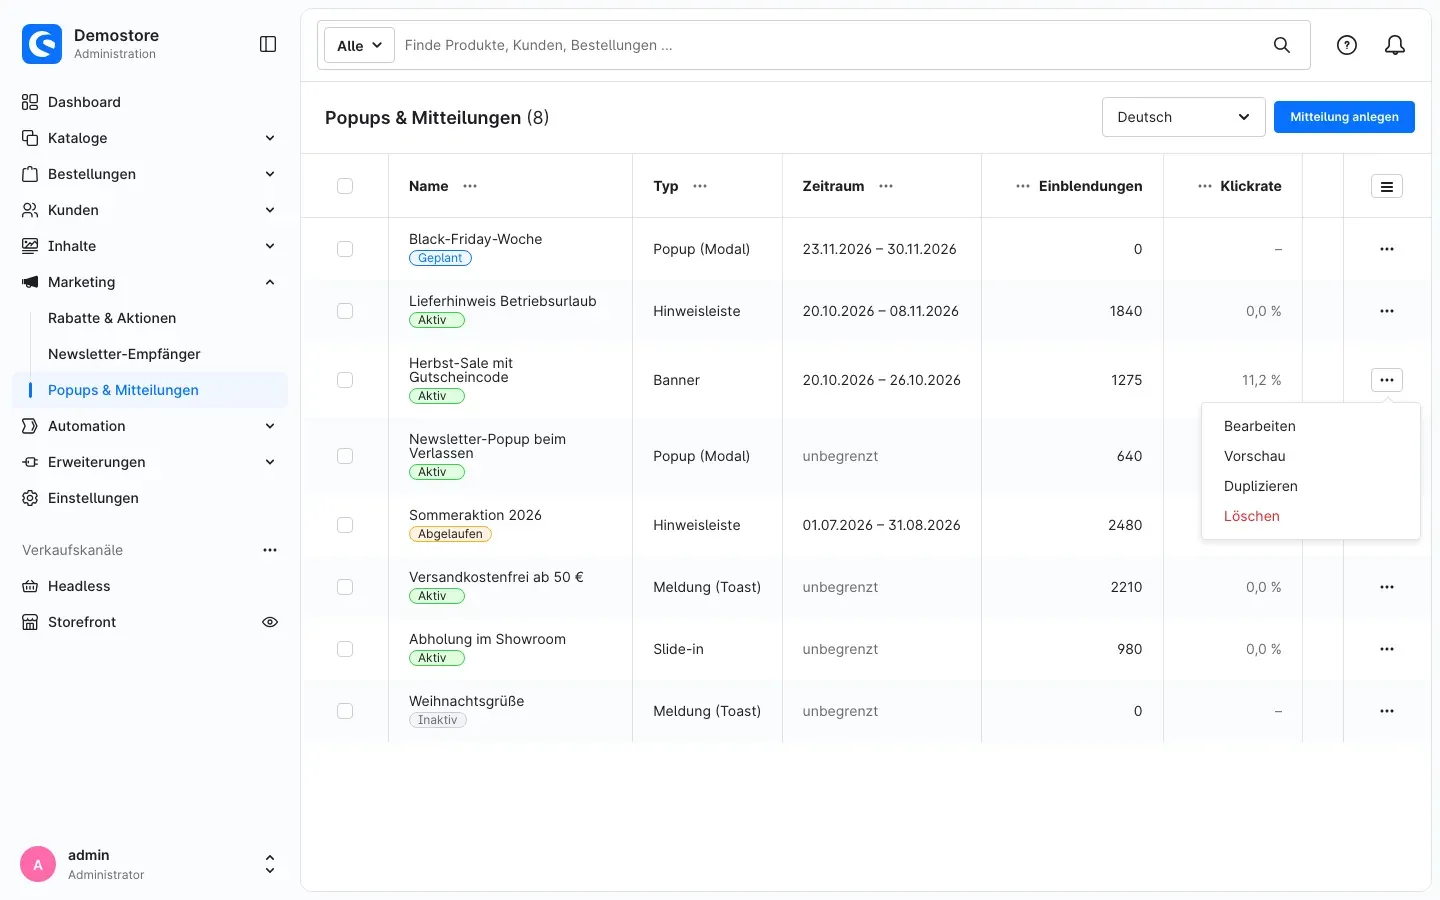This screenshot has width=1440, height=900.
Task: Focus the search input field
Action: 830,45
